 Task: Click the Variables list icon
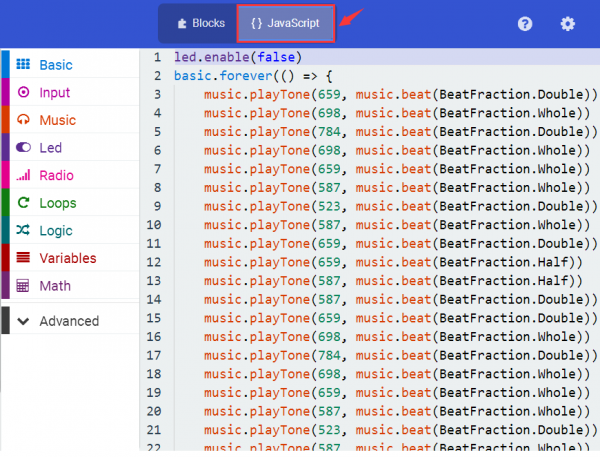click(23, 258)
